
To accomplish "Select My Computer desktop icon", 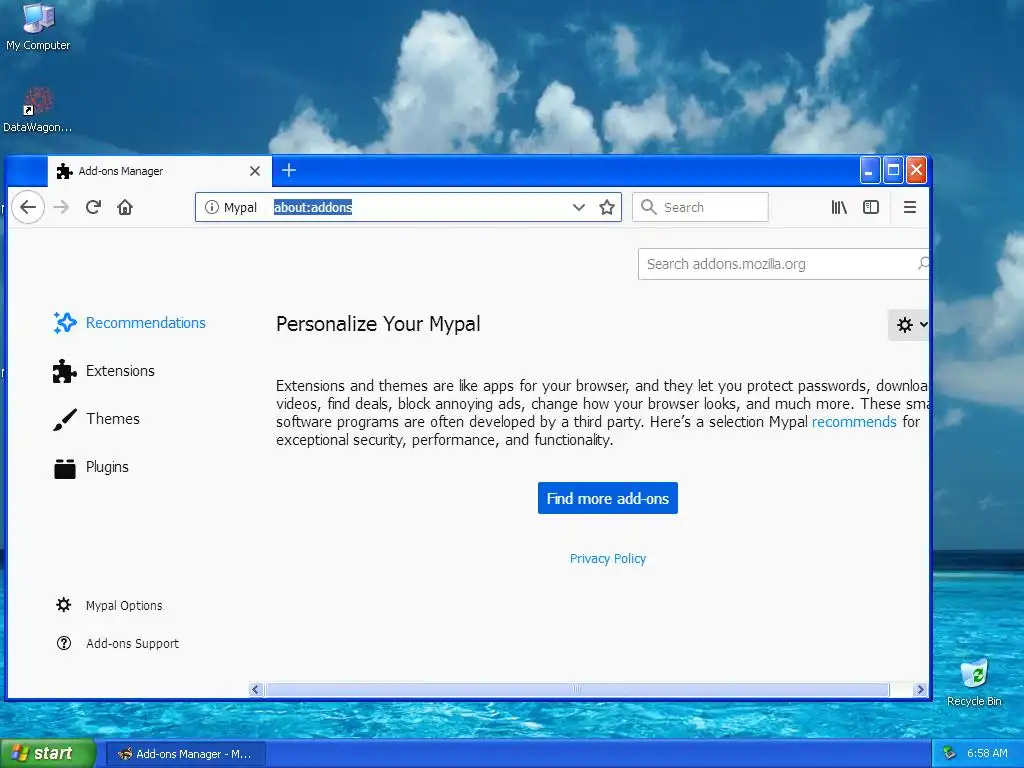I will pyautogui.click(x=38, y=18).
